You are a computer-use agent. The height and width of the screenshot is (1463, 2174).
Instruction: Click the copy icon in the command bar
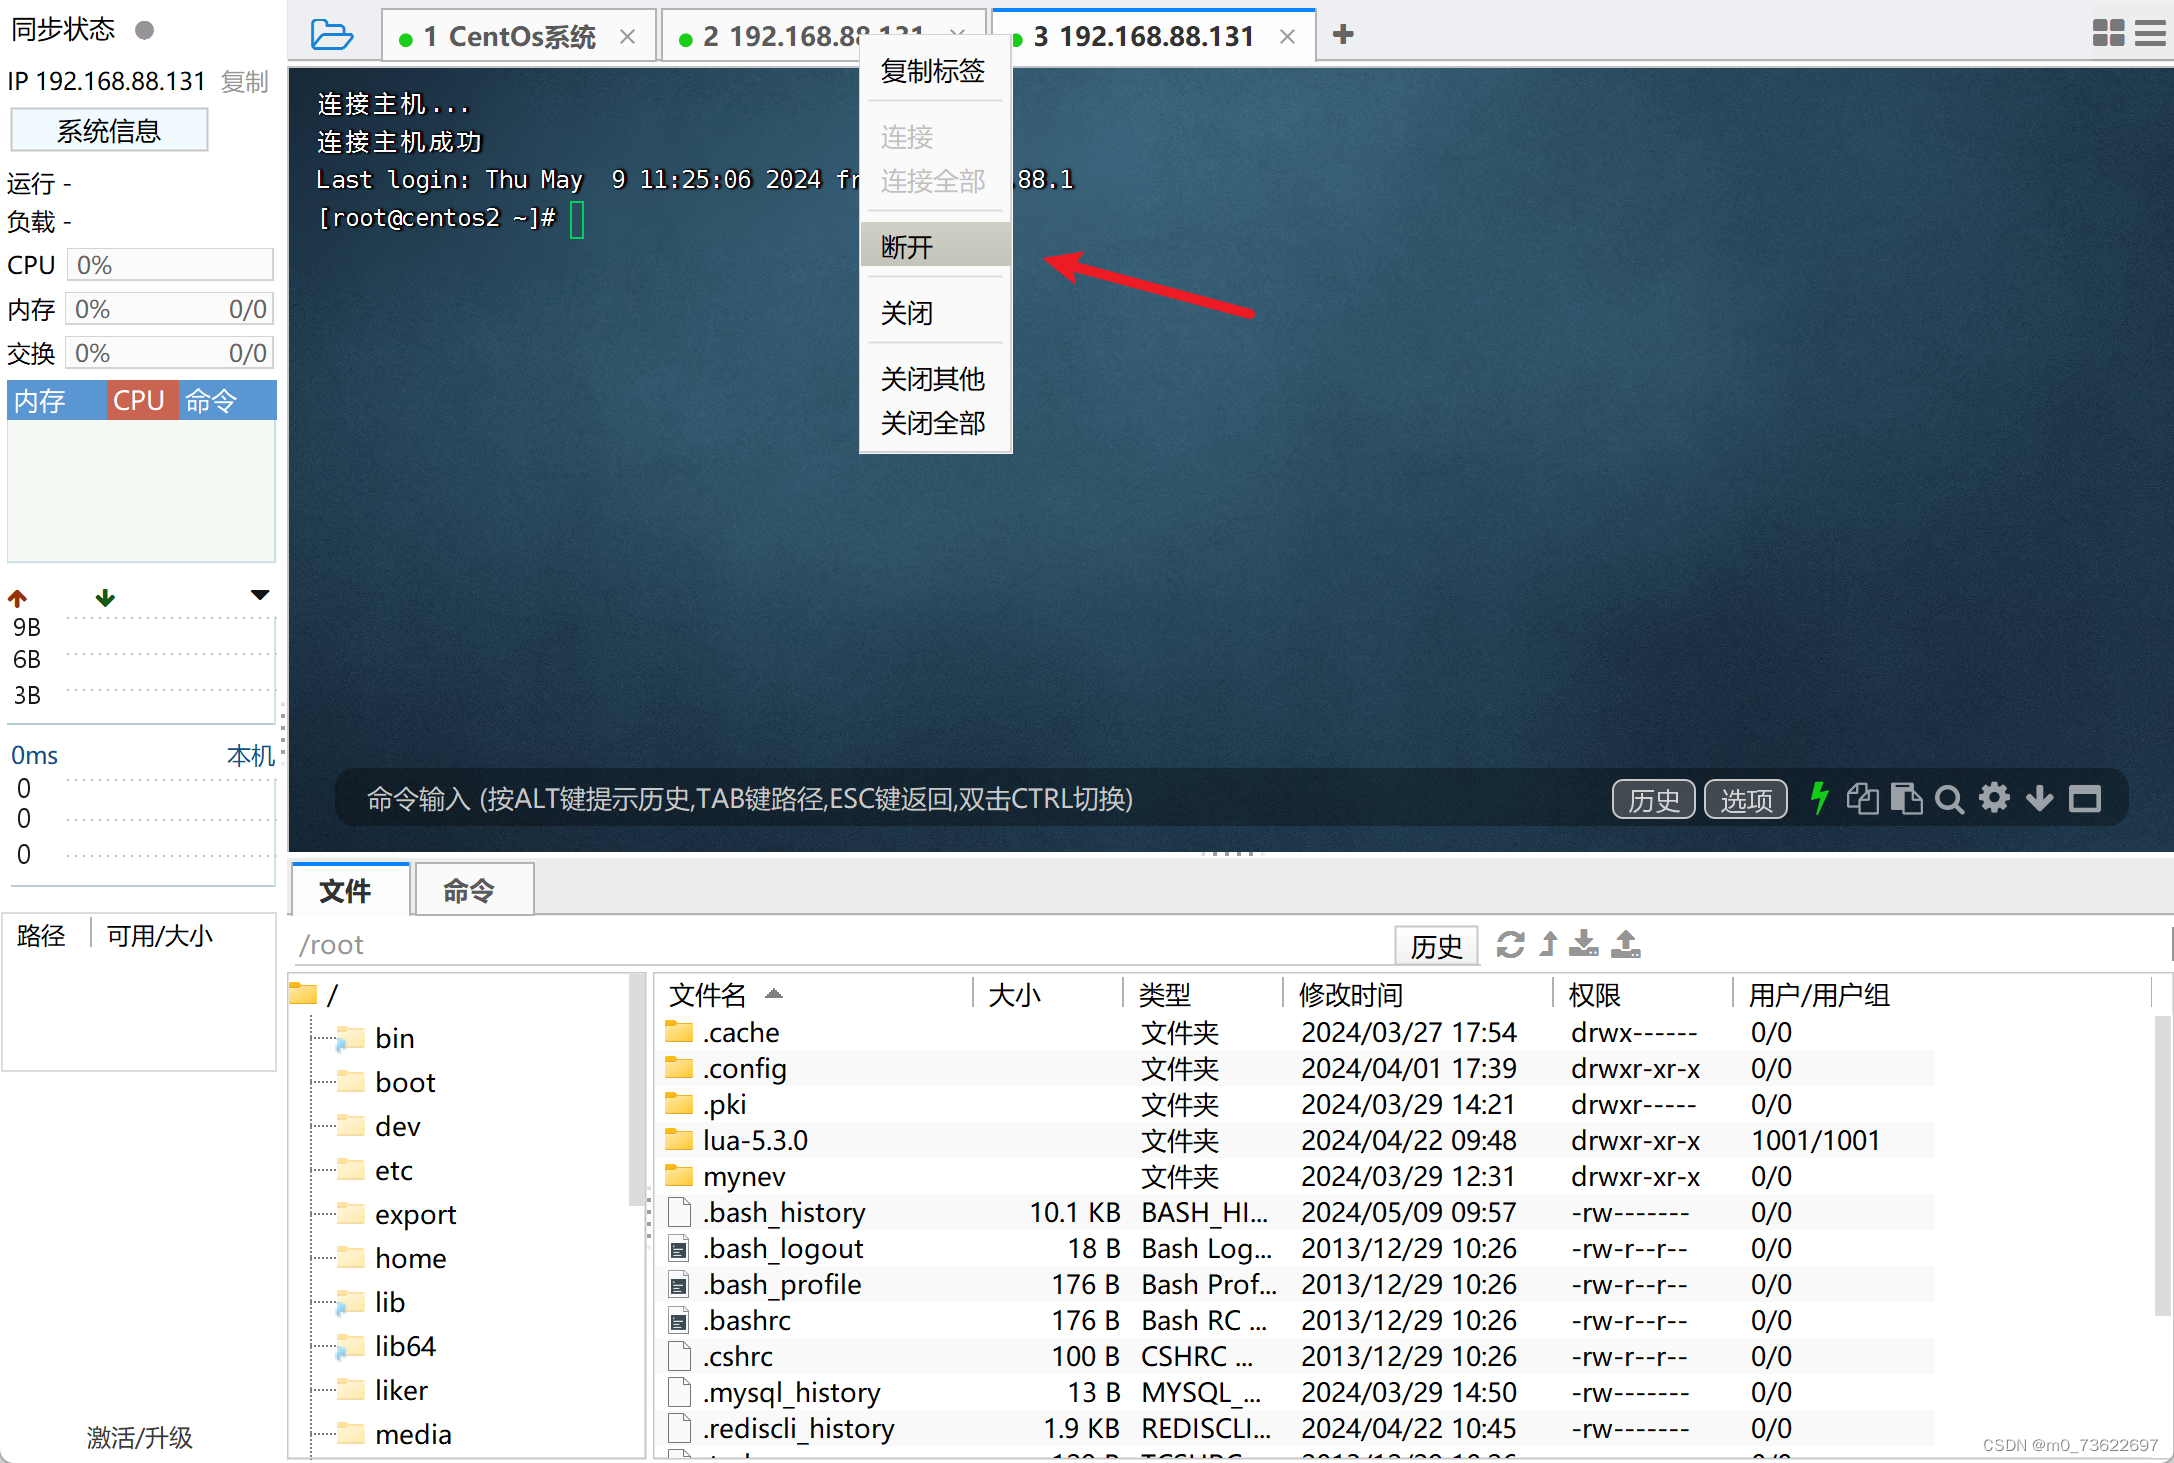point(1862,798)
